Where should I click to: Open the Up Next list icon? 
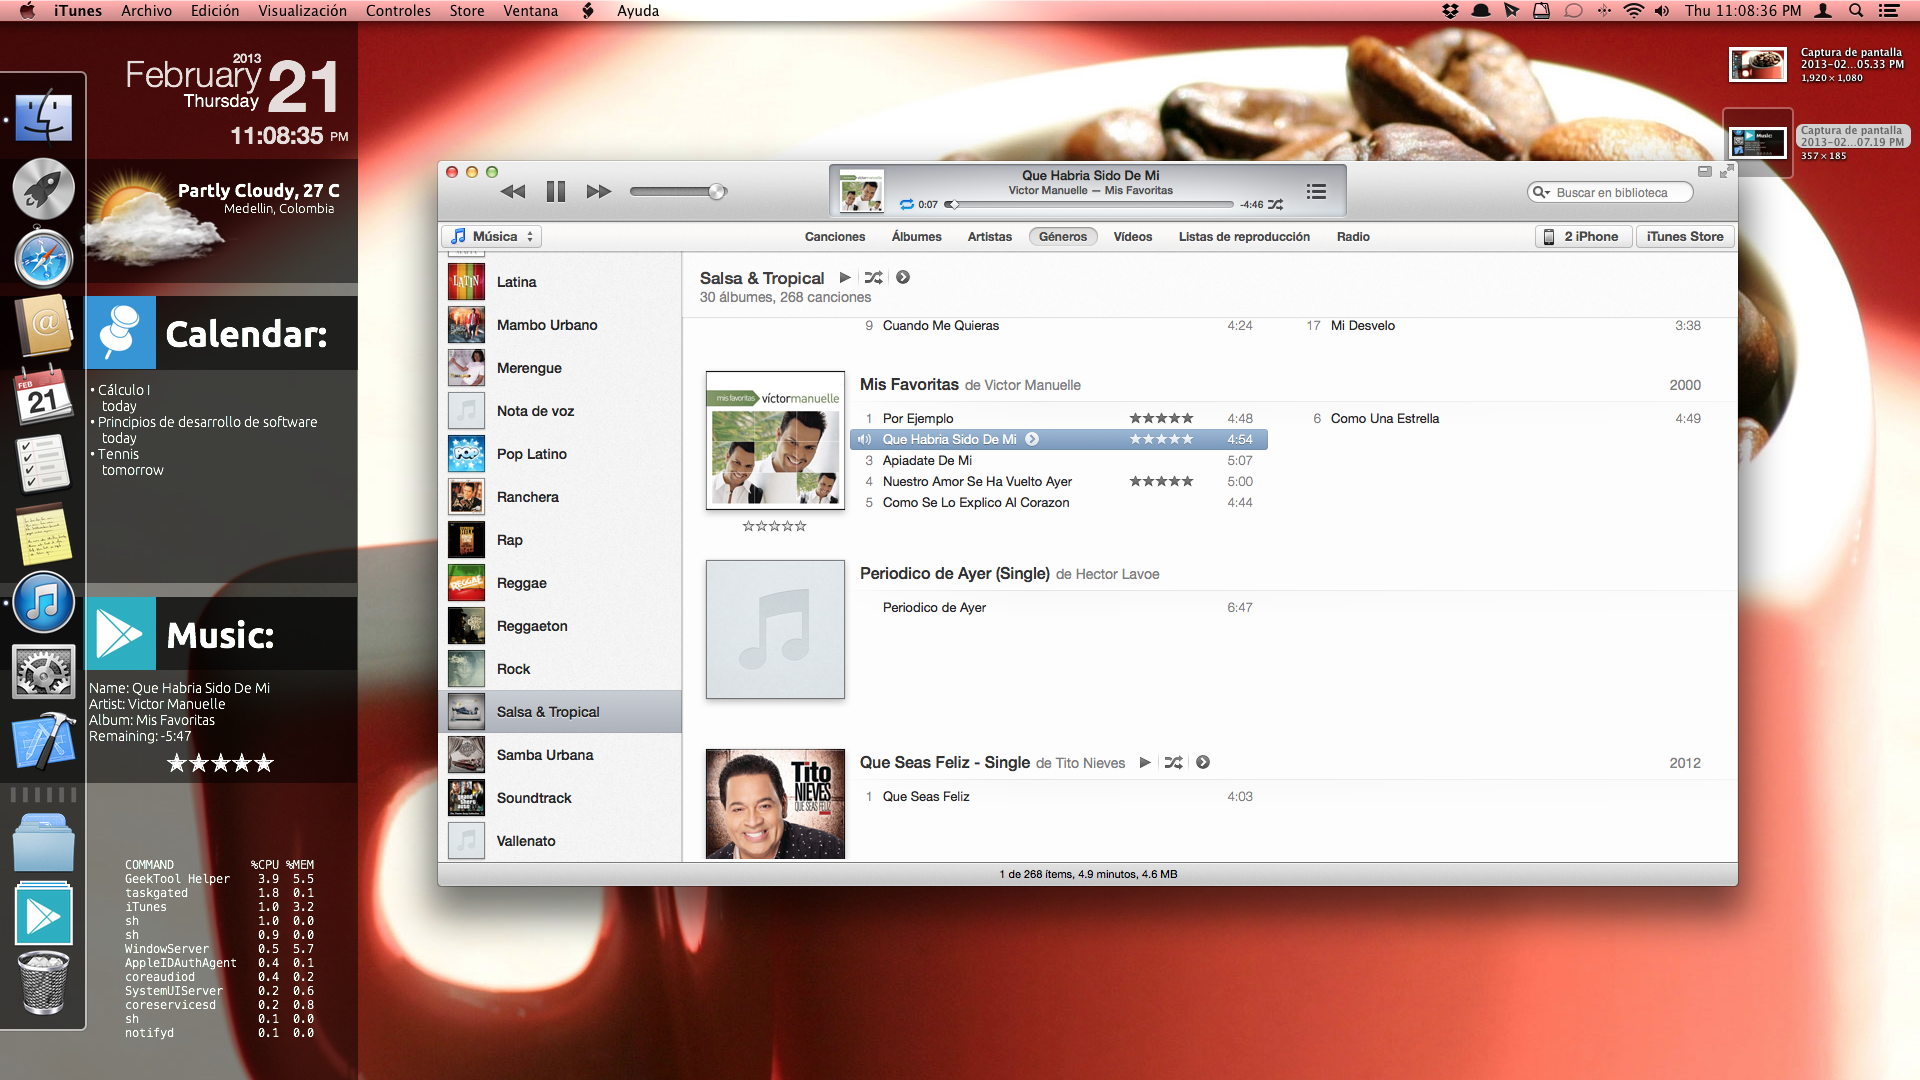(1316, 191)
